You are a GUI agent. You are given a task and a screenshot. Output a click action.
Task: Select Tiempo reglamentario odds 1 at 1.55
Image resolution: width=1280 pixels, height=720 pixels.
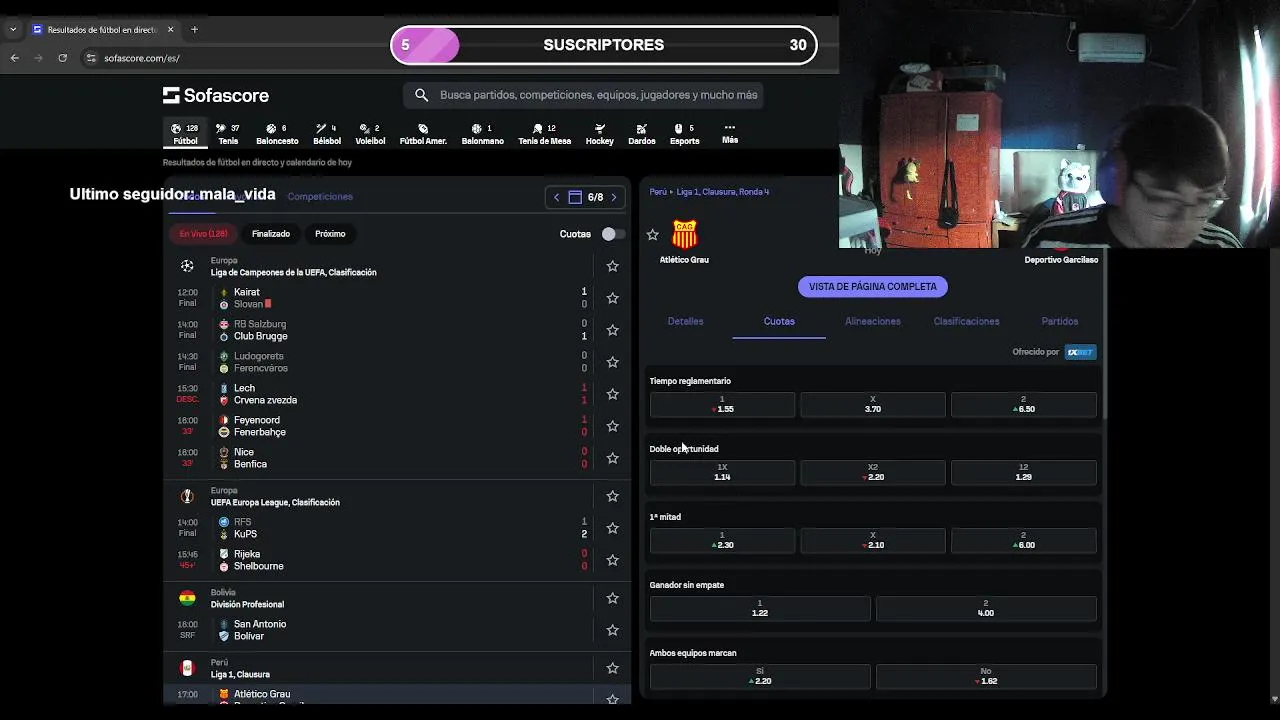click(722, 404)
